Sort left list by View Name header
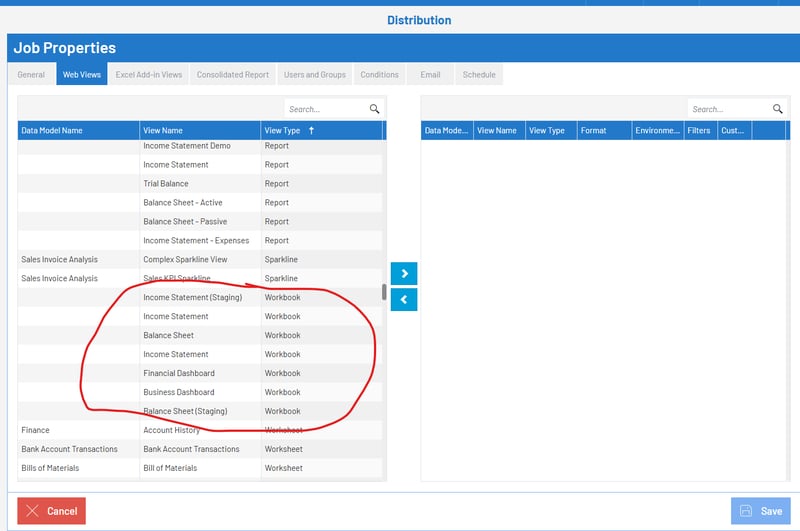The height and width of the screenshot is (531, 800). 163,130
